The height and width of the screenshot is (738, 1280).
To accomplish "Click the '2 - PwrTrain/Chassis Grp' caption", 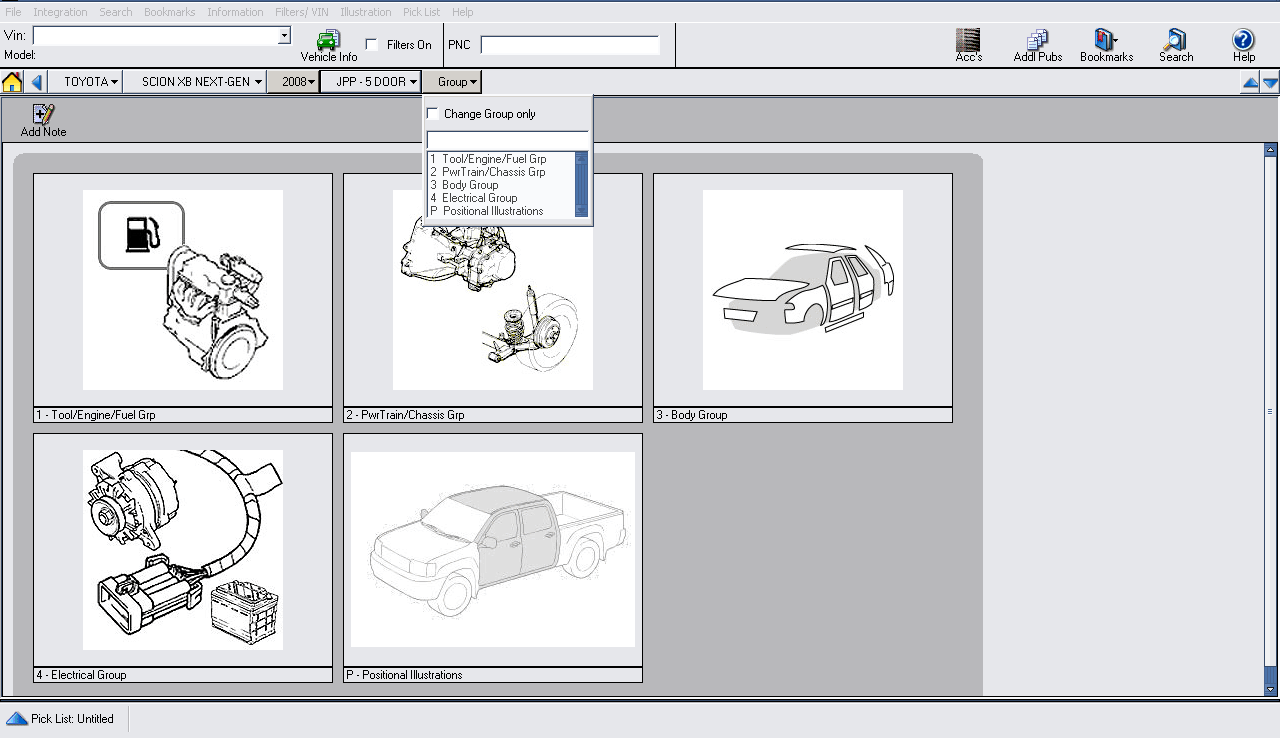I will click(x=493, y=415).
